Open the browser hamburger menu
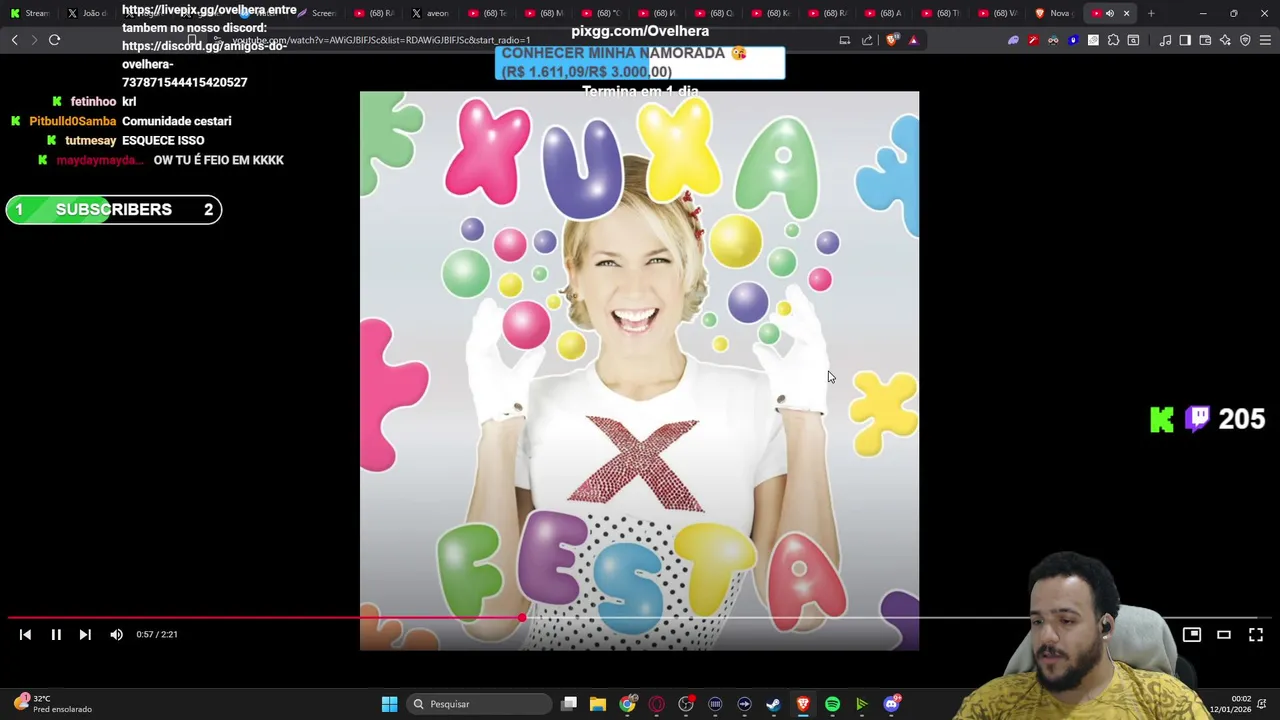 1265,40
